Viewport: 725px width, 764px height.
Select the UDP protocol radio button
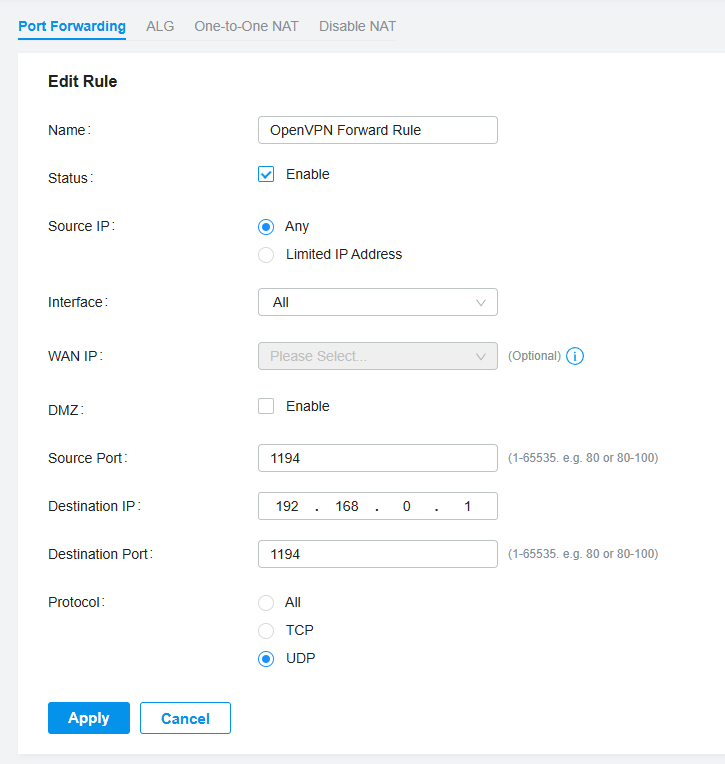pos(266,659)
